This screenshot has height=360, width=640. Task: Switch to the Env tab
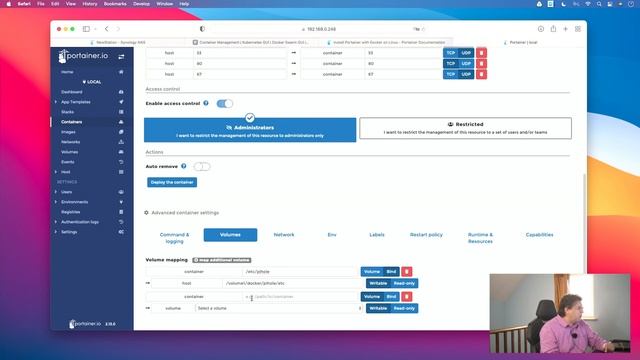332,235
